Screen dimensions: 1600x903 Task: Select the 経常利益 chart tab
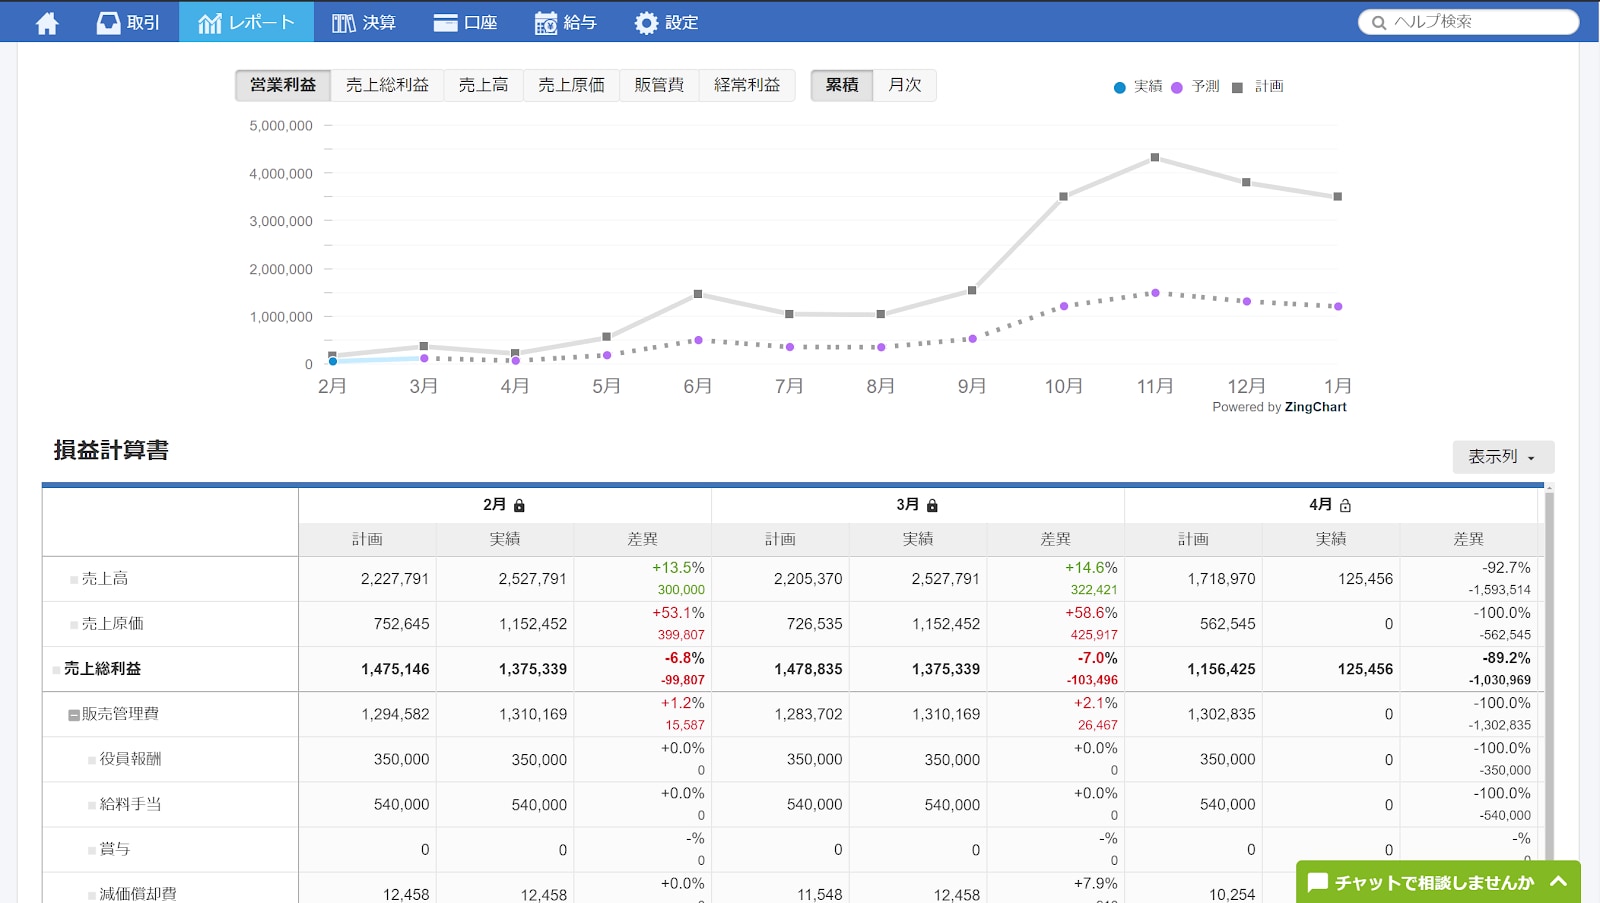coord(747,85)
